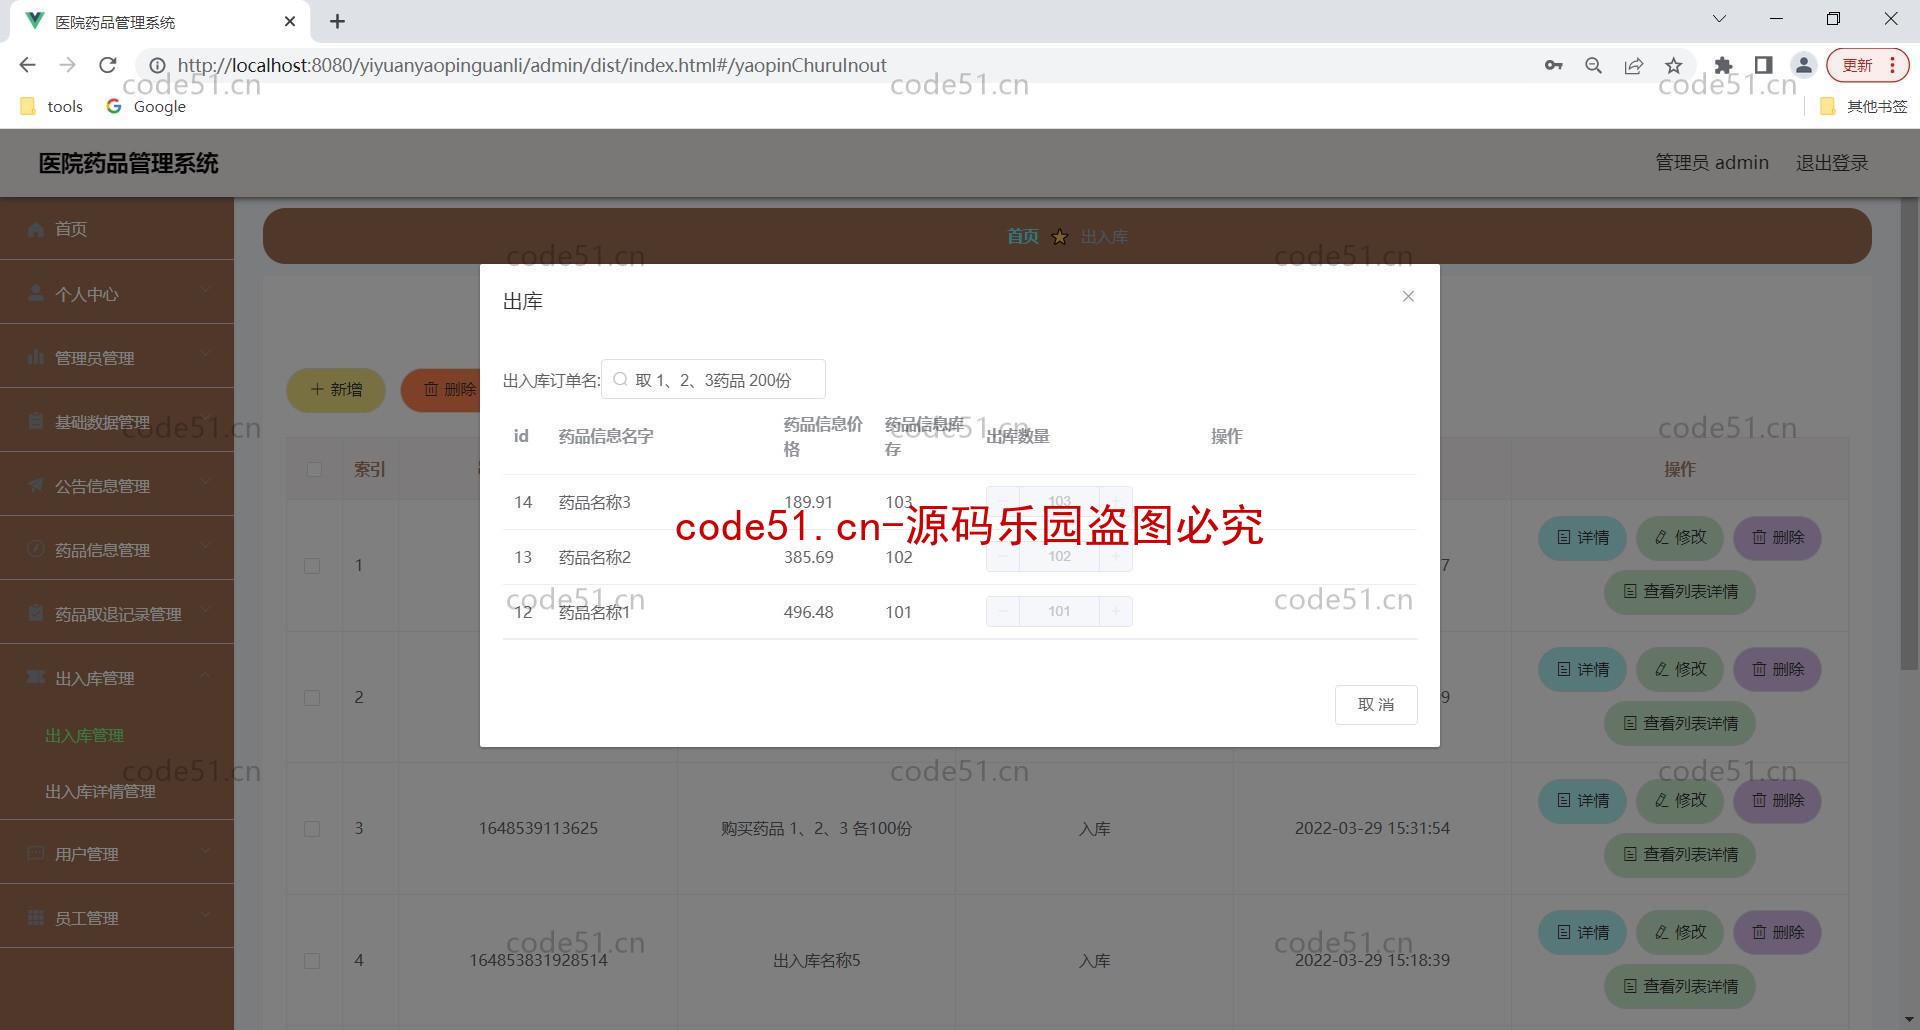
Task: Click 详情 button for row 1
Action: (x=1583, y=538)
